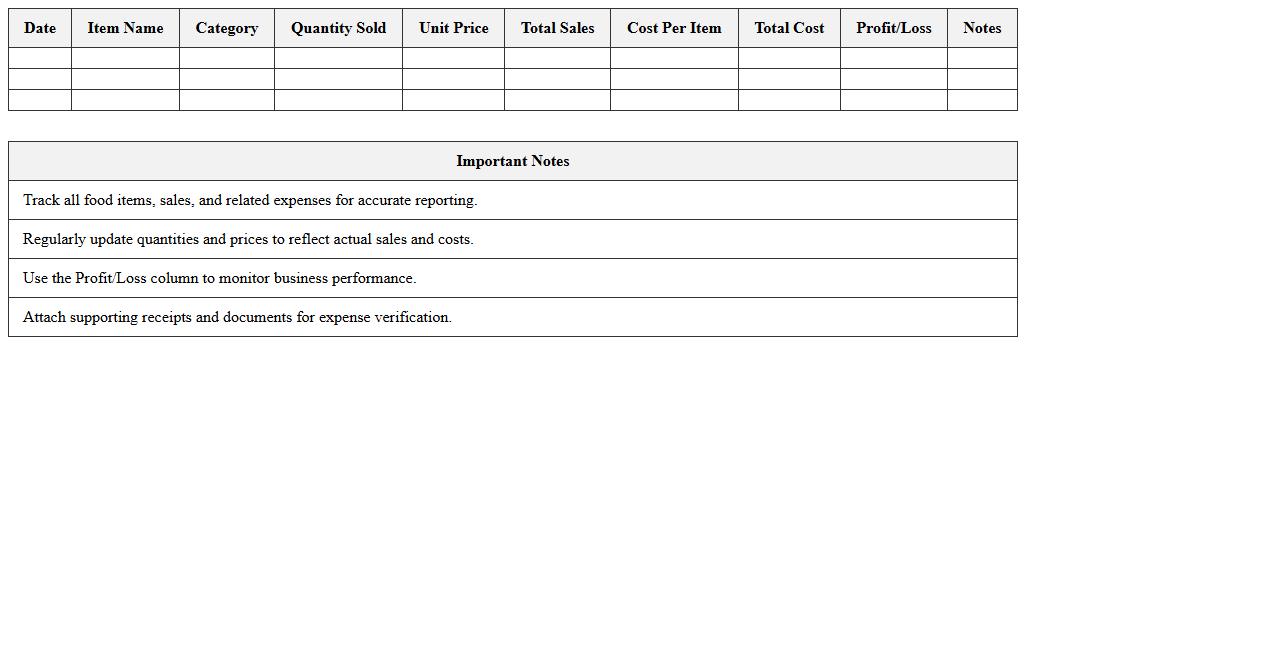Select the second-row cell under Quantity Sold
This screenshot has width=1278, height=650.
[338, 79]
